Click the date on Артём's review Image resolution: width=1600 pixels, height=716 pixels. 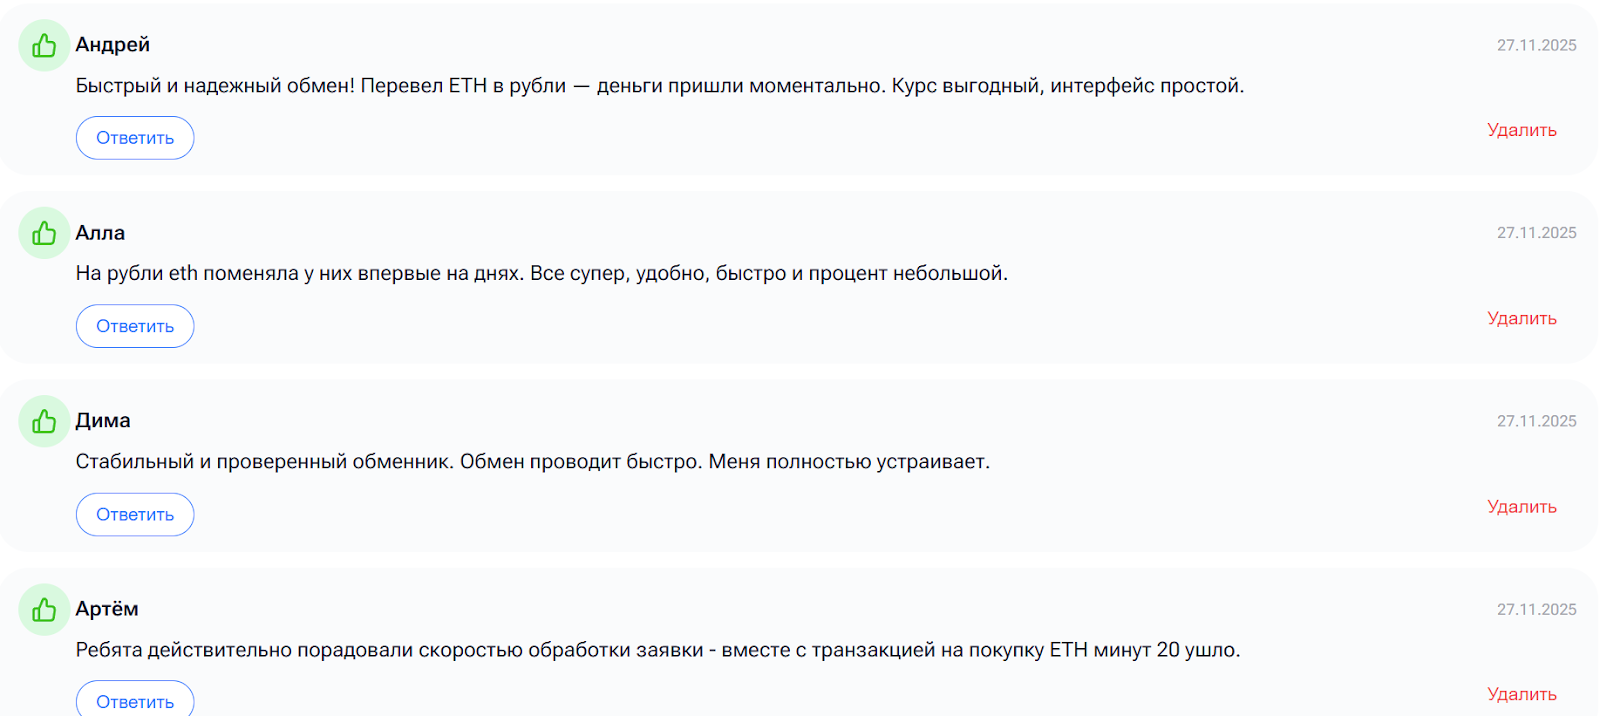(1536, 610)
